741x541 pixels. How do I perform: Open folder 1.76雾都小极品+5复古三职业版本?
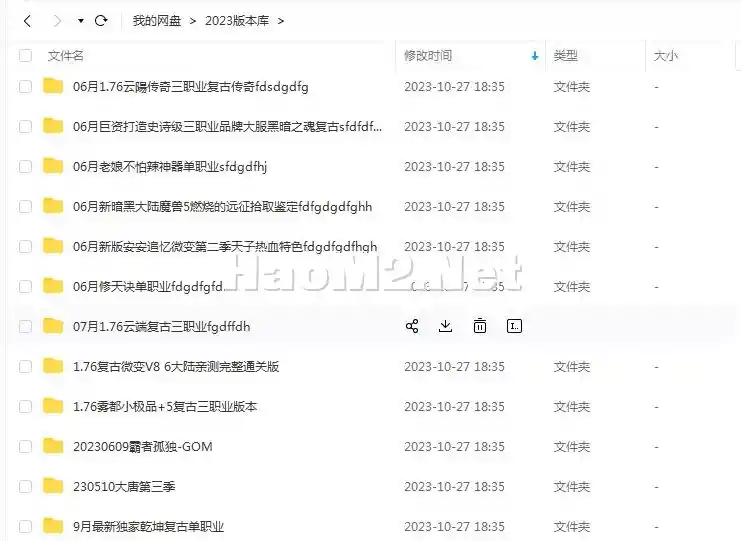point(165,407)
